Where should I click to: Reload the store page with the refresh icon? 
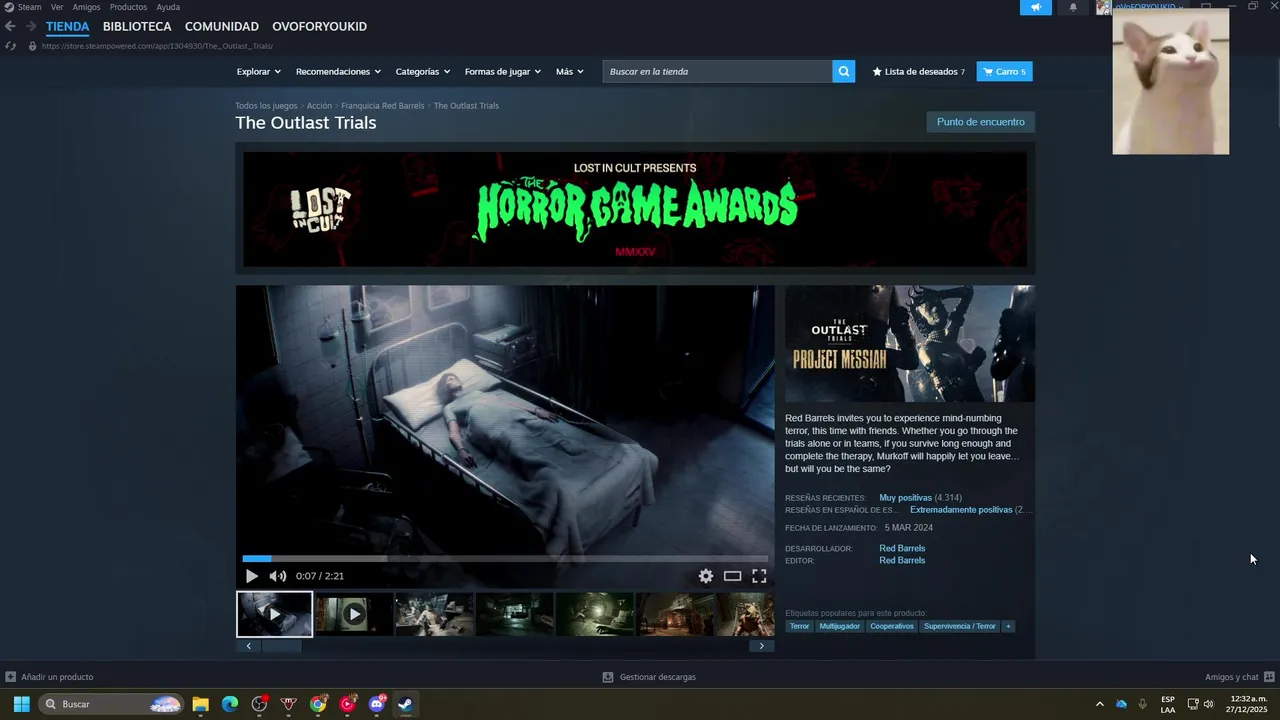(10, 46)
